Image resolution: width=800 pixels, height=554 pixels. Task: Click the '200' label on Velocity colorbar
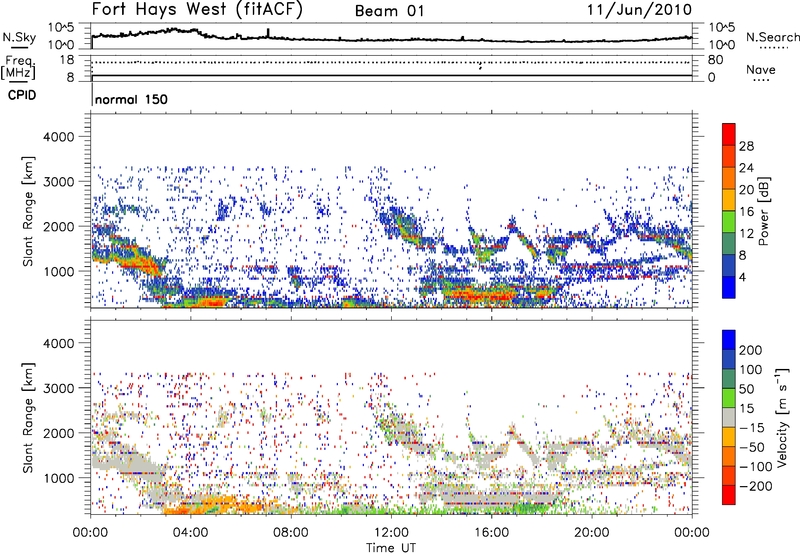tap(751, 350)
